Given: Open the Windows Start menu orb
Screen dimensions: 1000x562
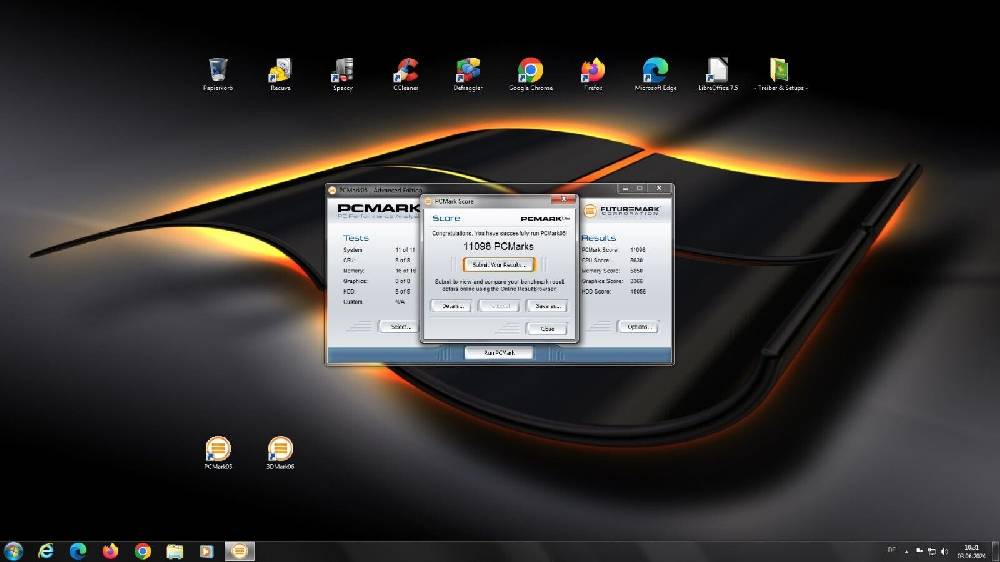Looking at the screenshot, I should 13,551.
